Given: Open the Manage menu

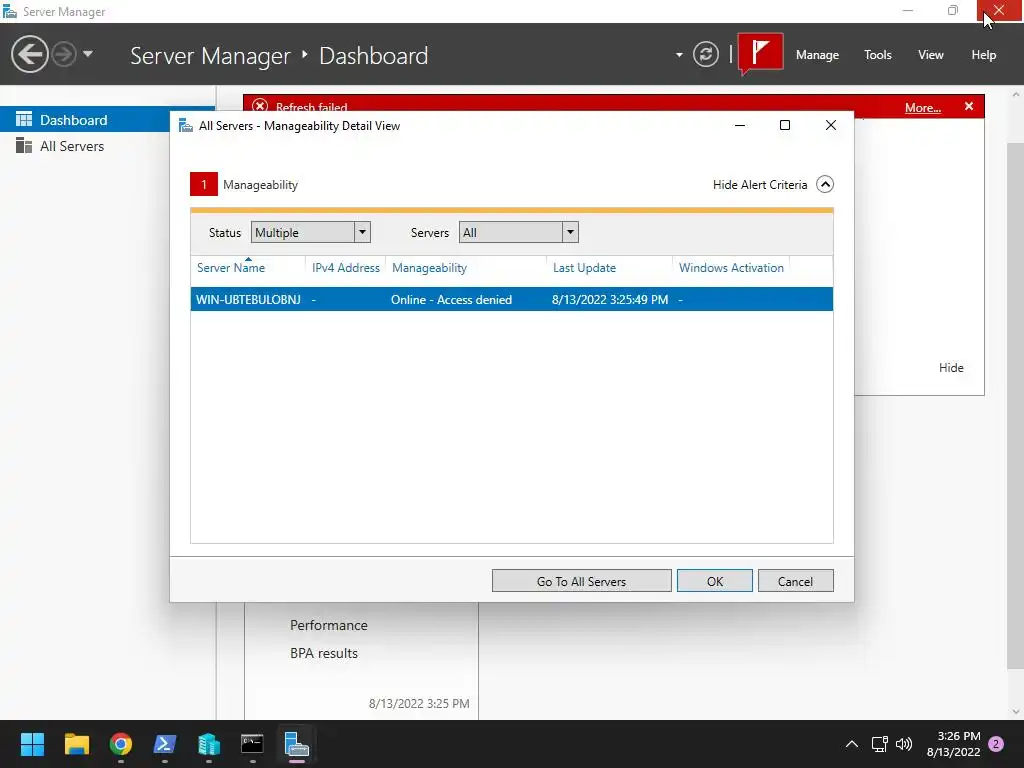Looking at the screenshot, I should 817,55.
